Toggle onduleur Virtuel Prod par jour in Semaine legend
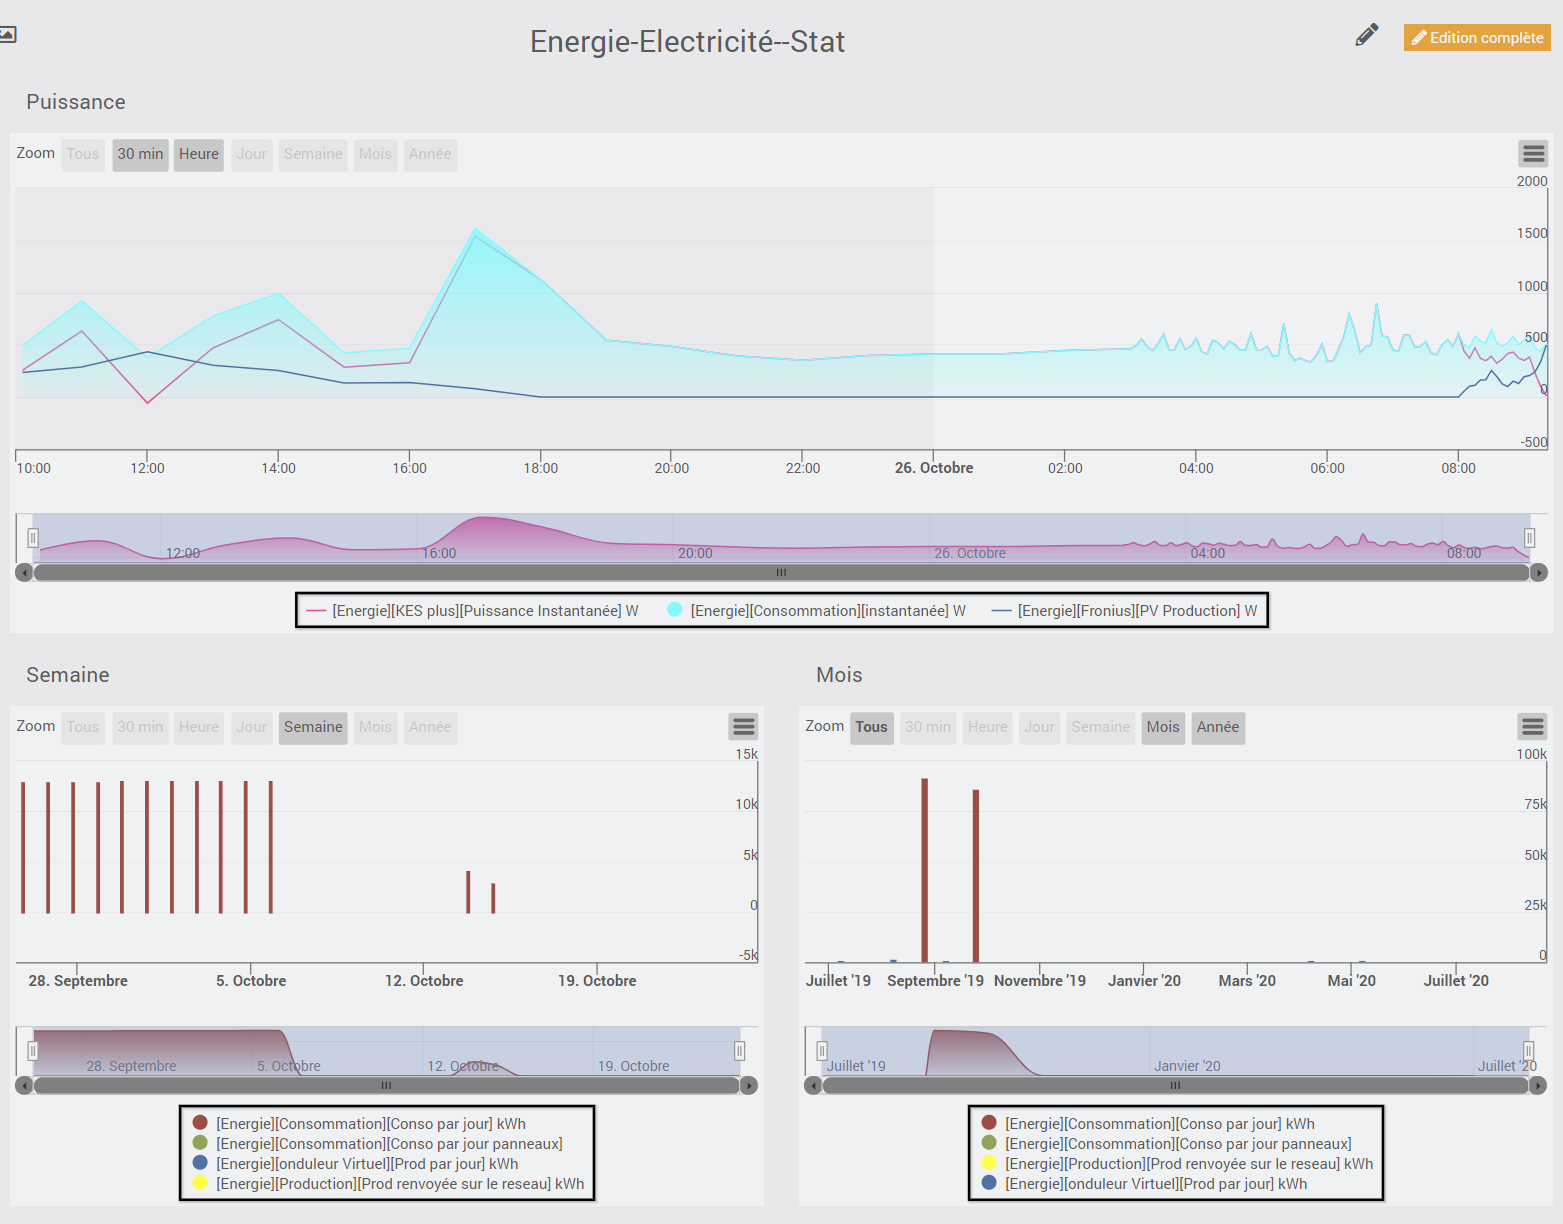Image resolution: width=1563 pixels, height=1224 pixels. point(355,1164)
